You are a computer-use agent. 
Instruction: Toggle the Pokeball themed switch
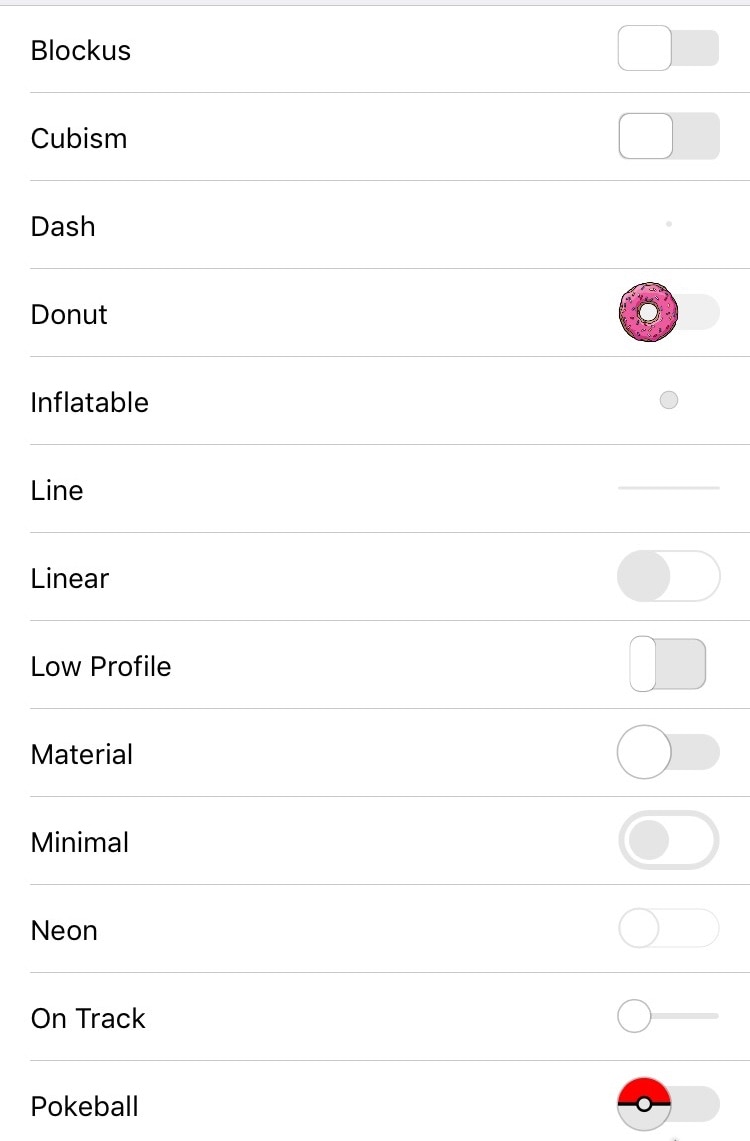click(x=669, y=1104)
